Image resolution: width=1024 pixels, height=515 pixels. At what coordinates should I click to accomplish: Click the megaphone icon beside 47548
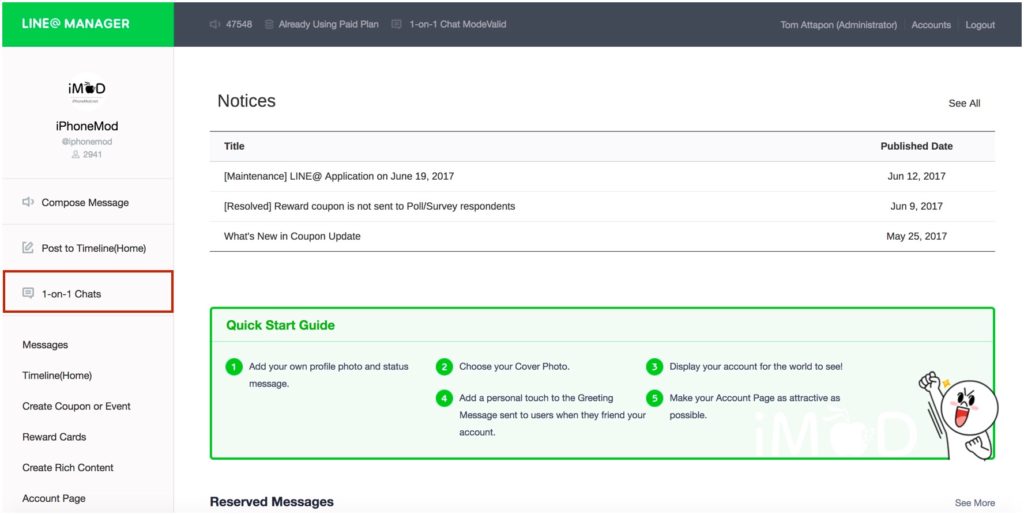pyautogui.click(x=216, y=24)
